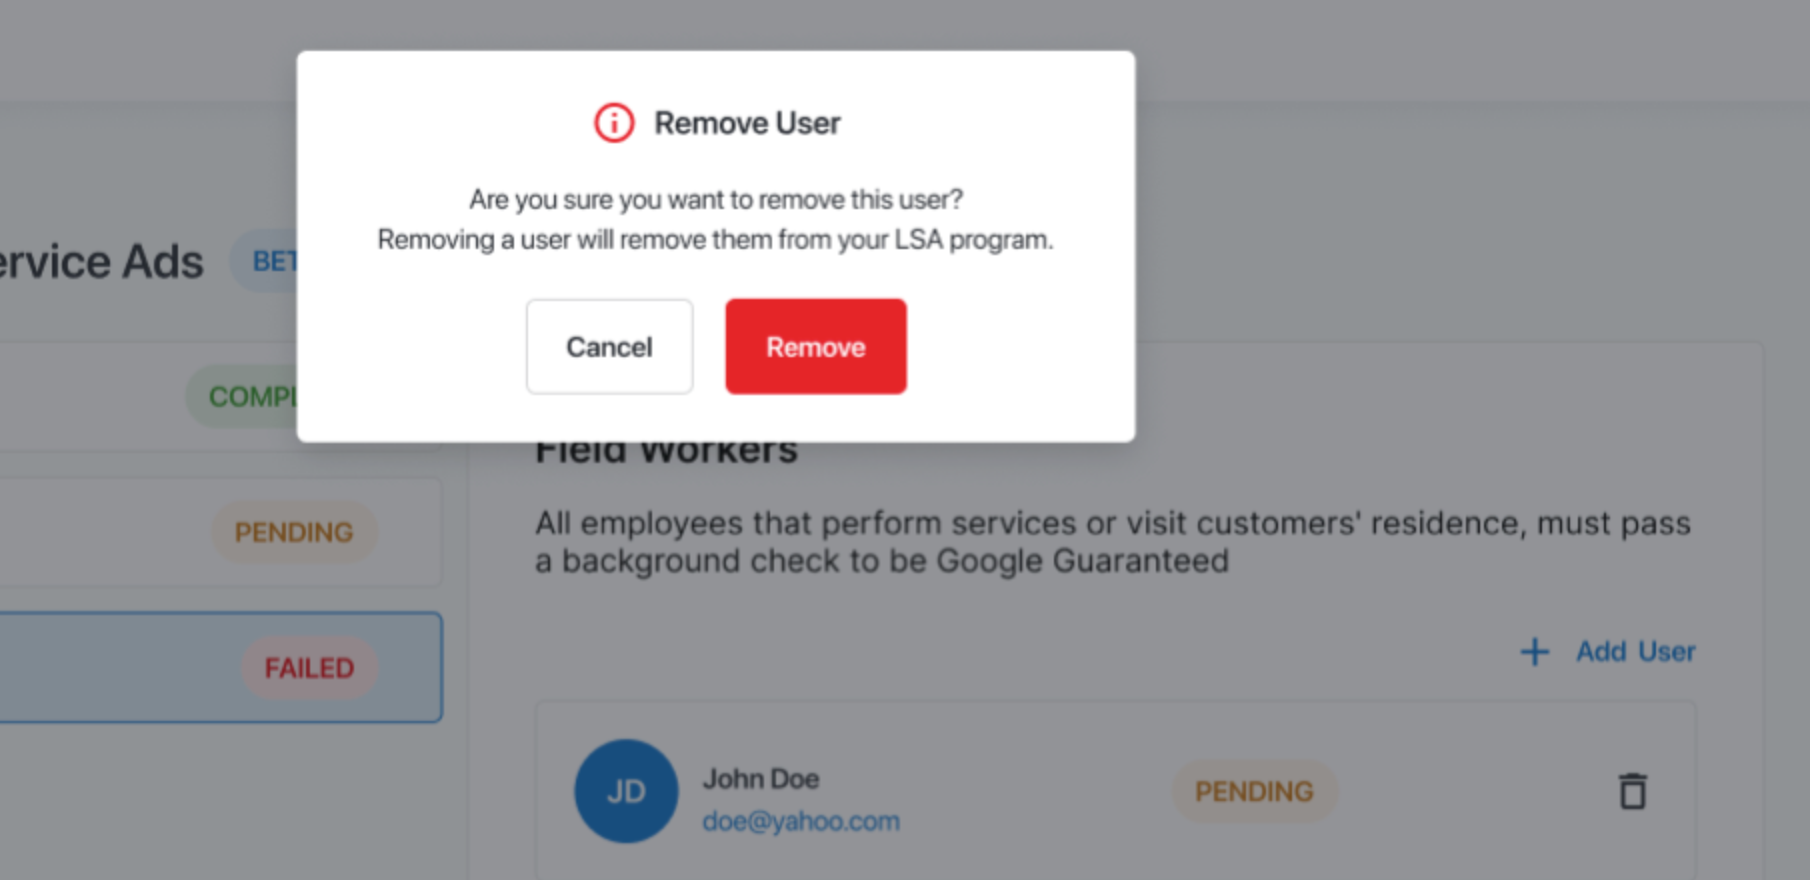
Task: Click the red info icon beside Remove User
Action: point(614,123)
